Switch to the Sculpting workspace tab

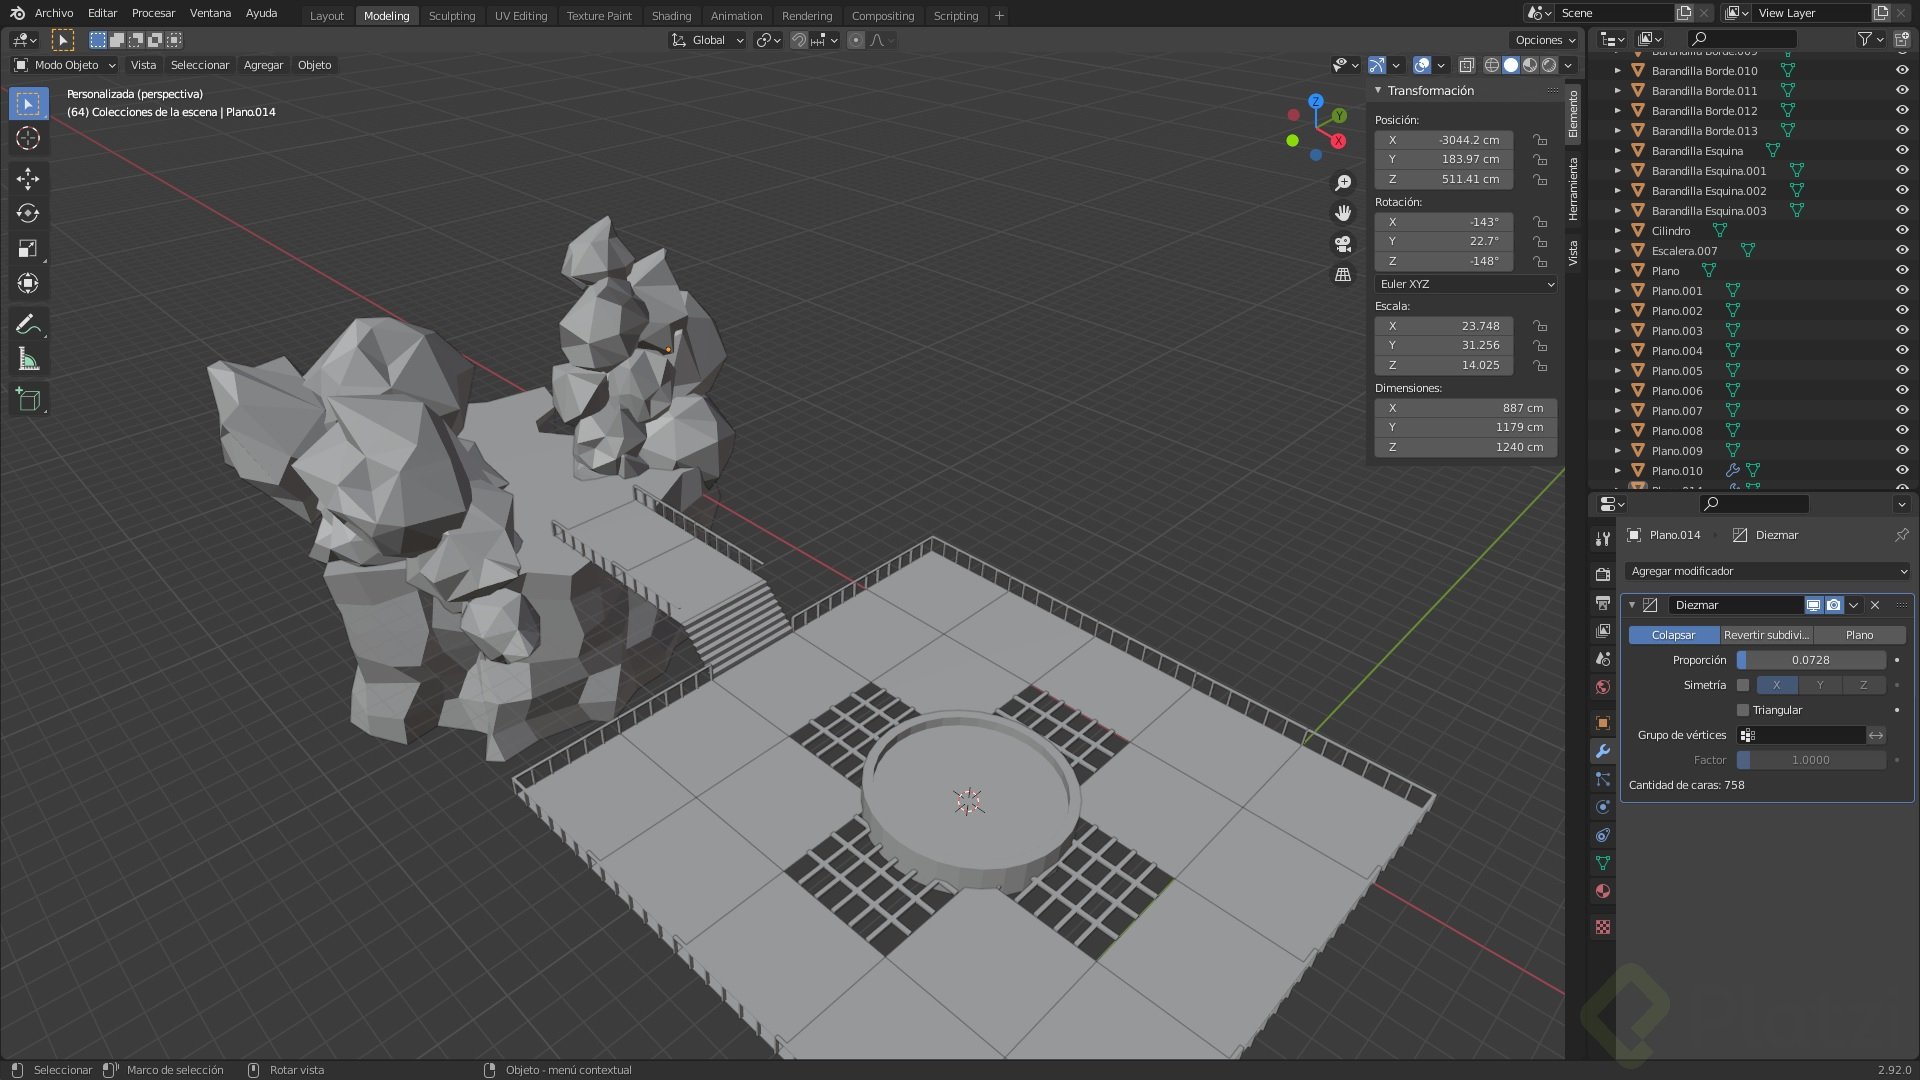[452, 16]
